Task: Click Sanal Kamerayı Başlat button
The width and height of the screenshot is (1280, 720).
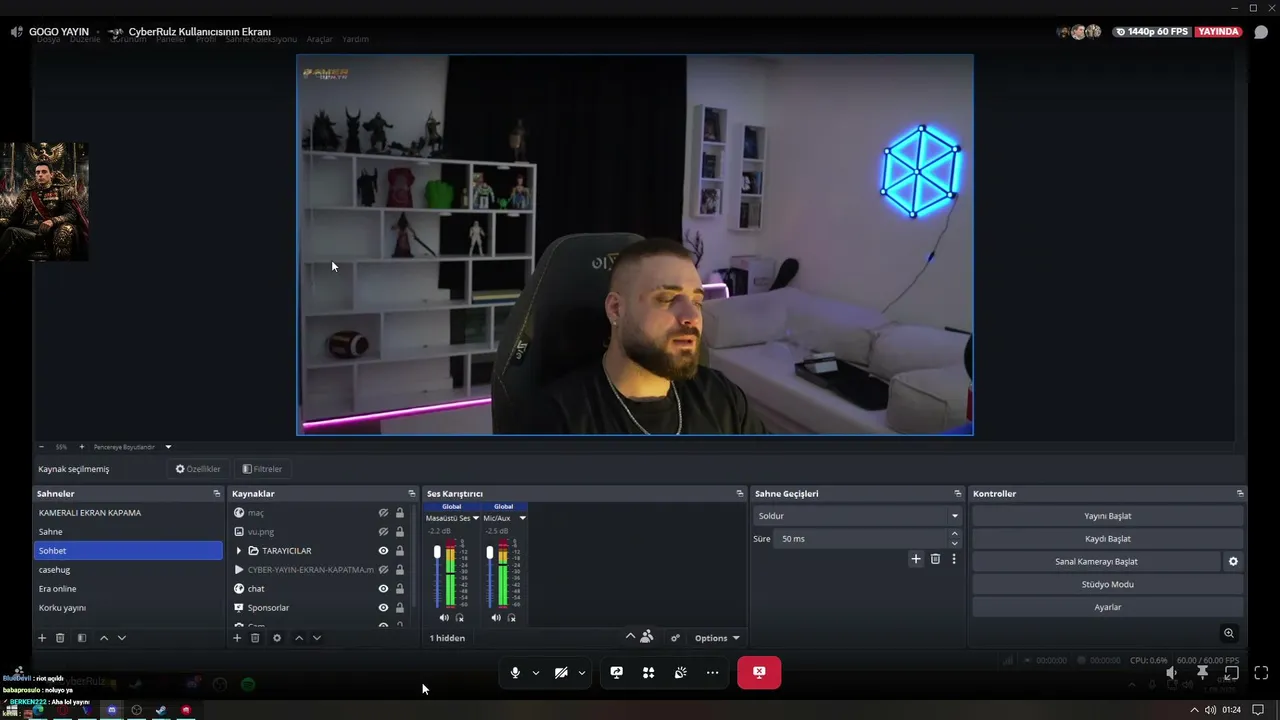Action: tap(1096, 562)
